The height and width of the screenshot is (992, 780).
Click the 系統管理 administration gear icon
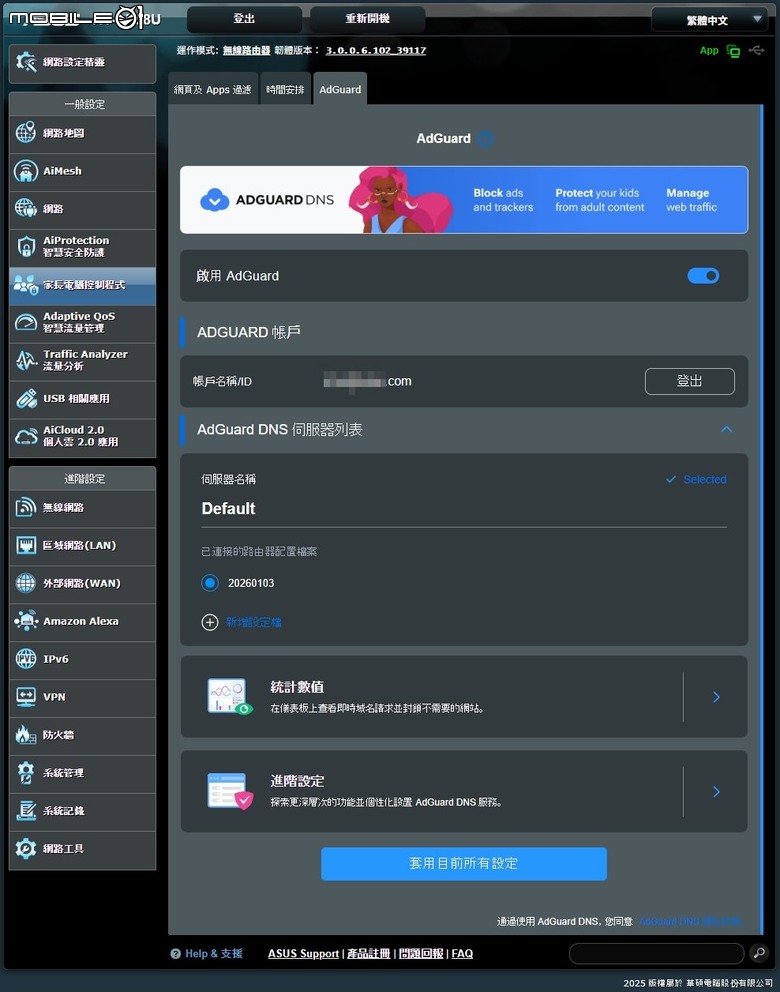[x=26, y=772]
